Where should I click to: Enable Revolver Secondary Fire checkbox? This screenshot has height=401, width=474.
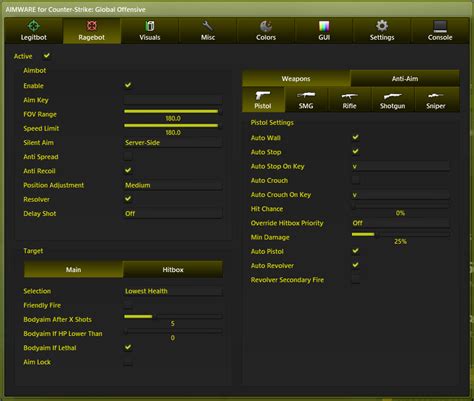pyautogui.click(x=356, y=279)
